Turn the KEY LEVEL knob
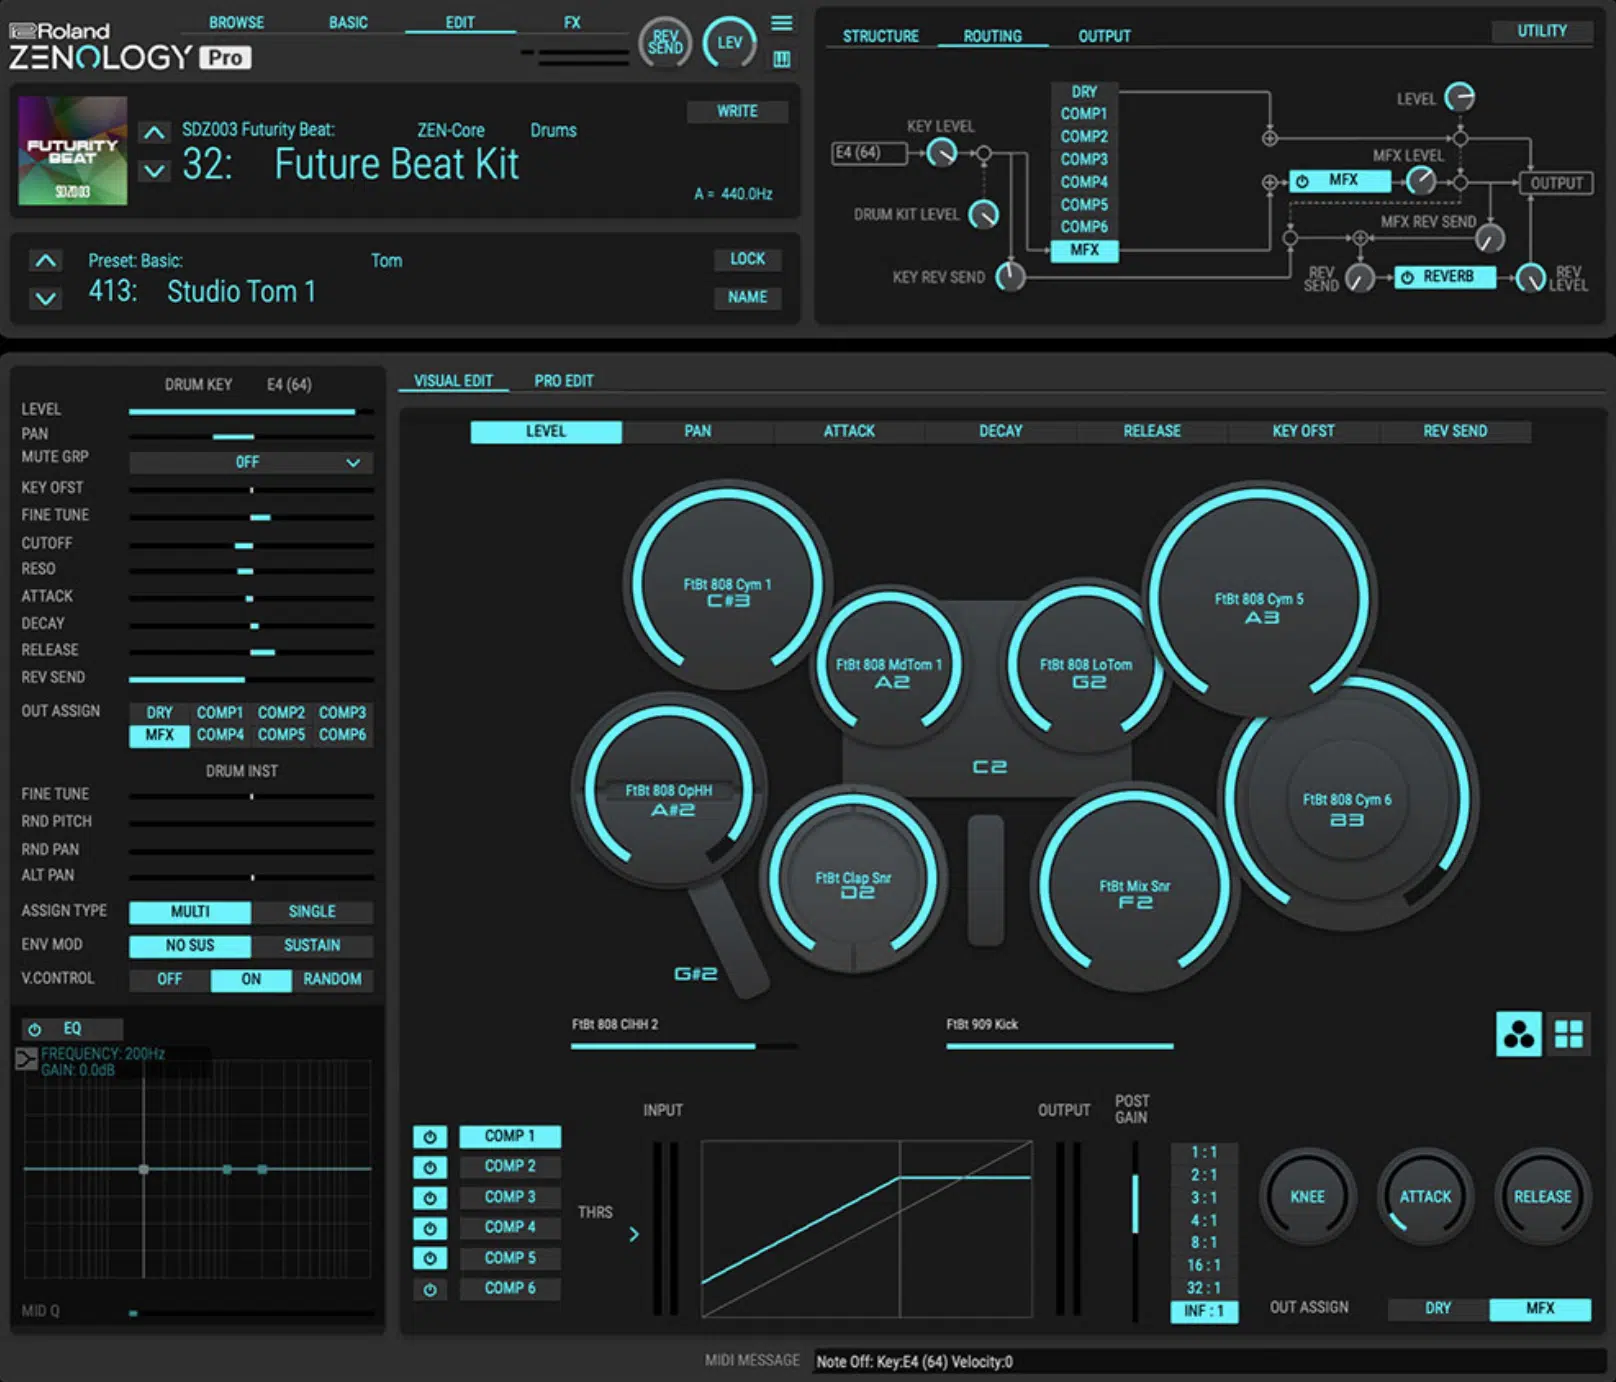The width and height of the screenshot is (1616, 1382). (x=942, y=153)
